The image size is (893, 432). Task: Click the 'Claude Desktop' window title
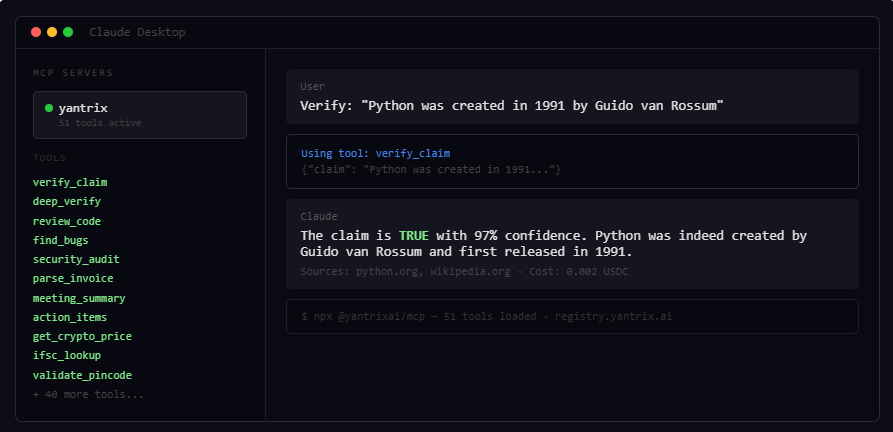coord(137,32)
